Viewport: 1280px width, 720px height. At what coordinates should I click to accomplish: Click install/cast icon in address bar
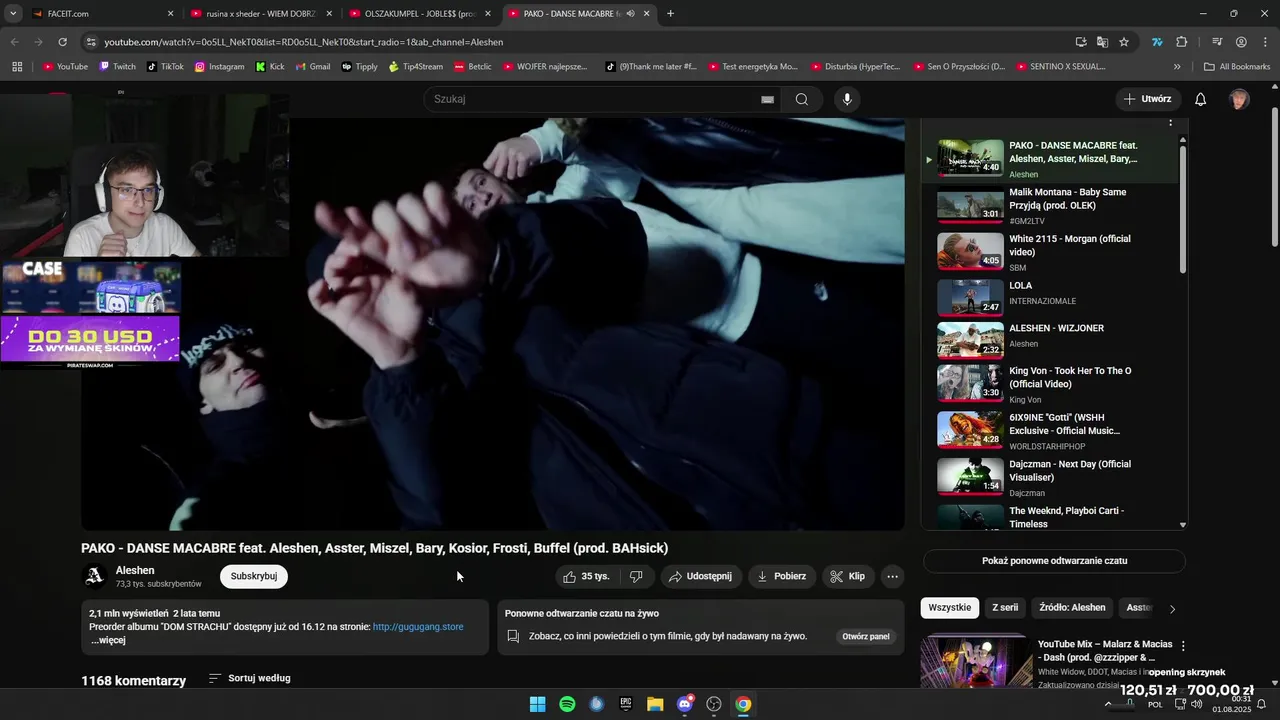(1081, 42)
